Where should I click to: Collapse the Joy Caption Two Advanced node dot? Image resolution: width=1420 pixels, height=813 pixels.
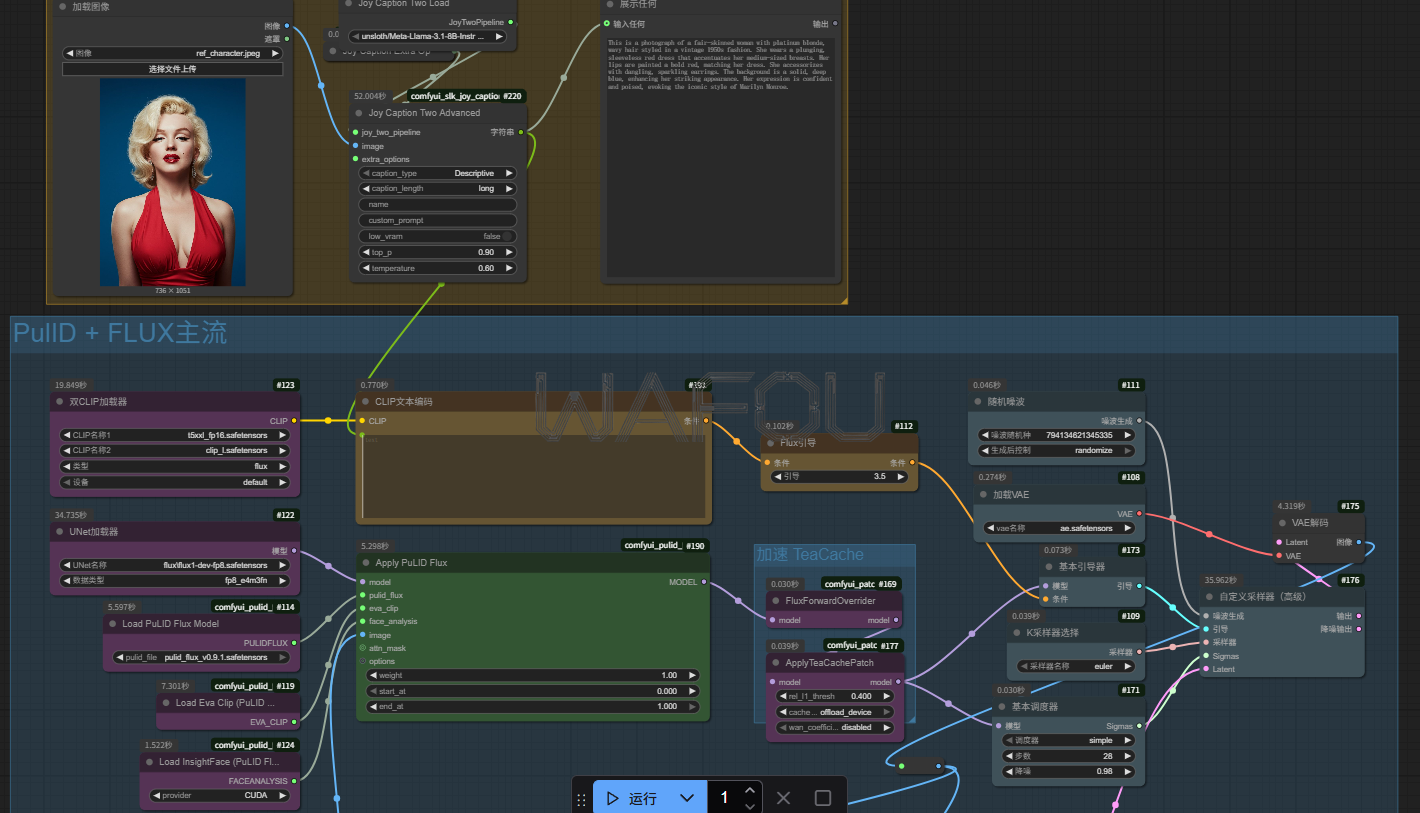point(359,113)
